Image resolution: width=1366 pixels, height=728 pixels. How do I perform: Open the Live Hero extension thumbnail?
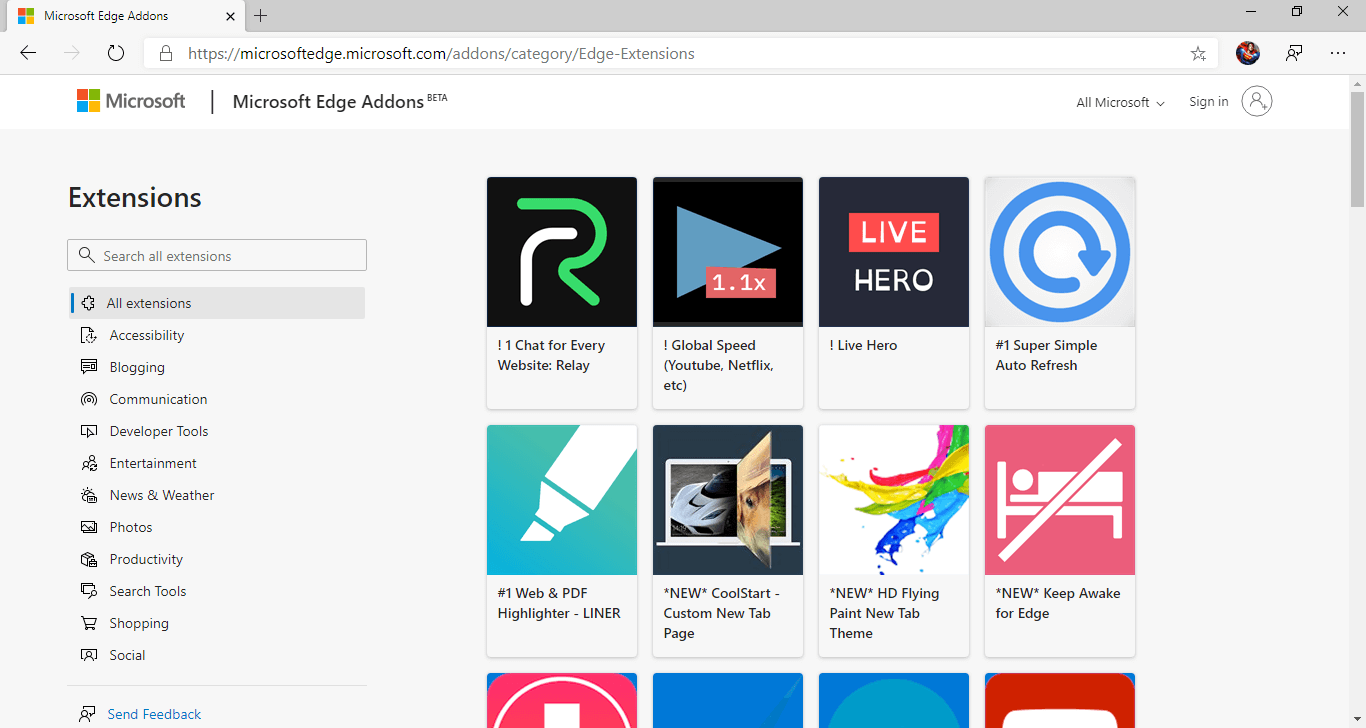point(894,252)
